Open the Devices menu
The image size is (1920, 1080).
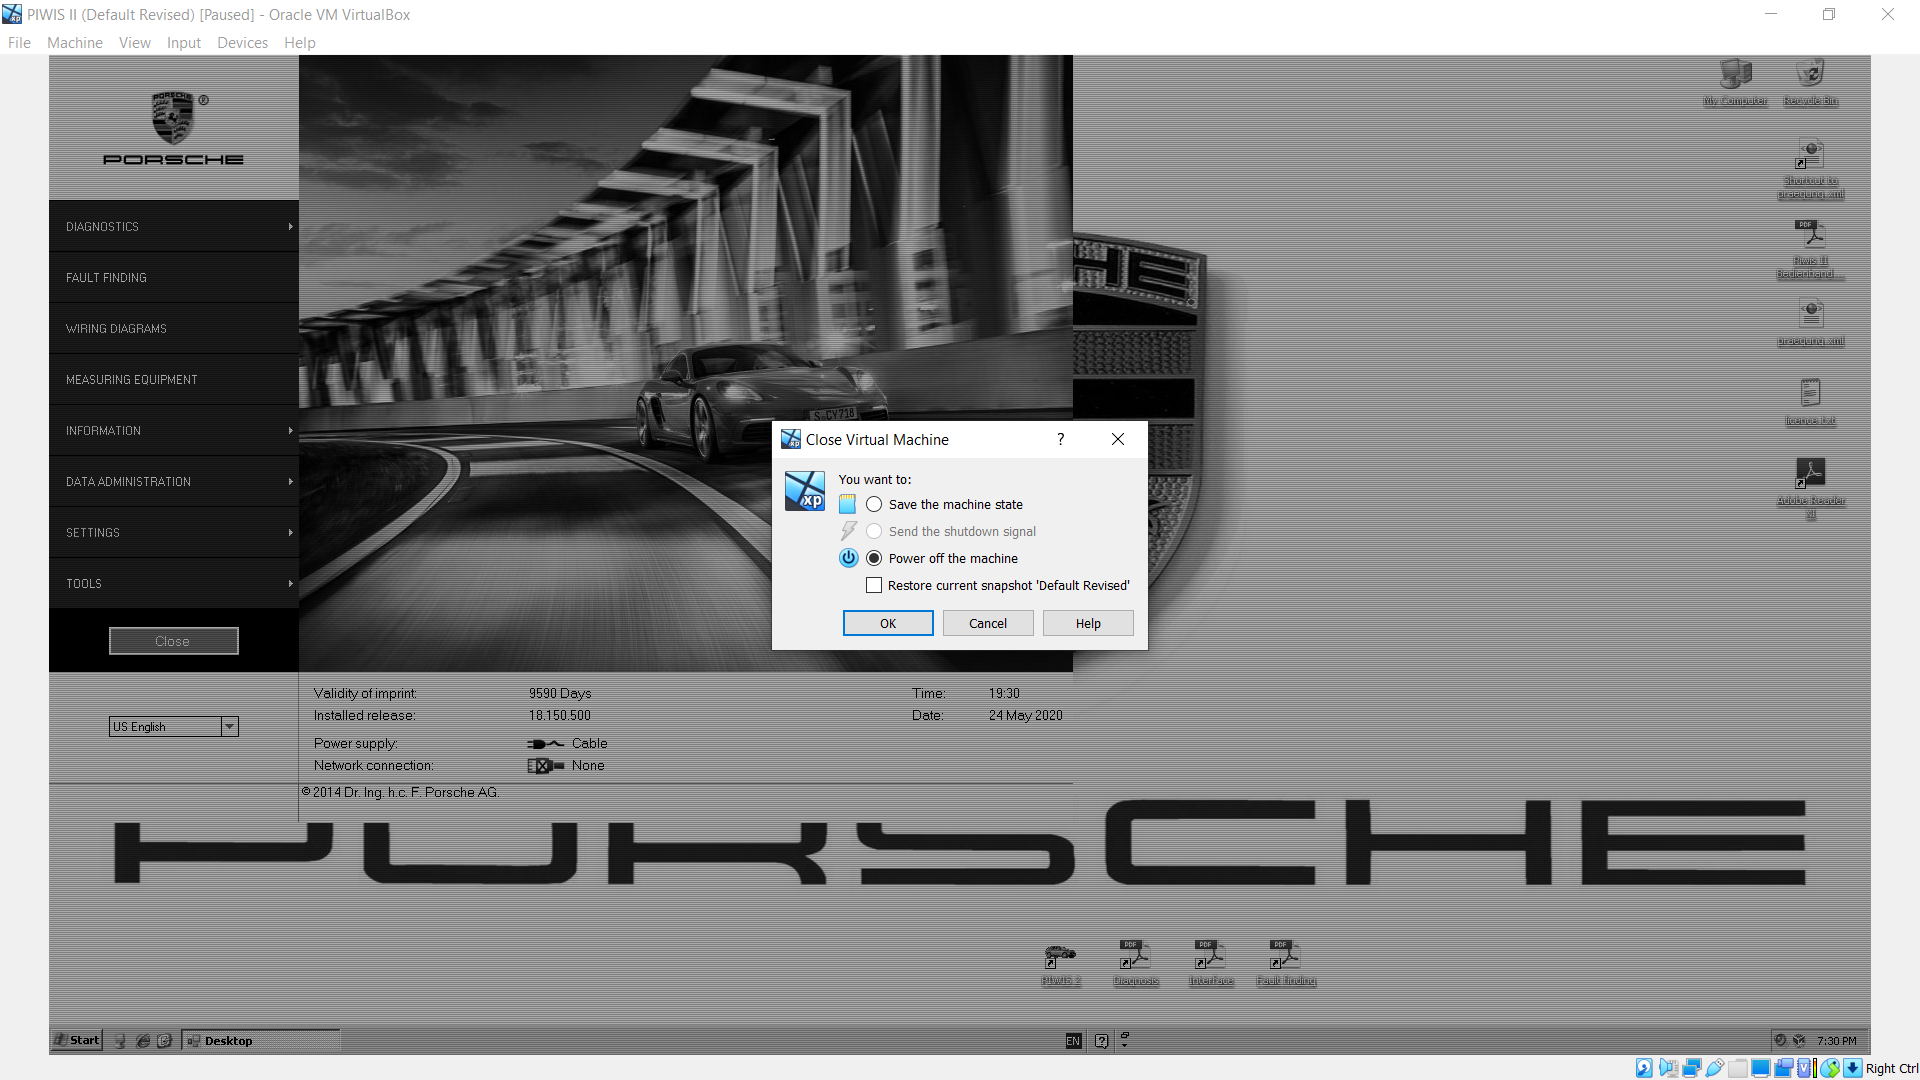coord(242,43)
